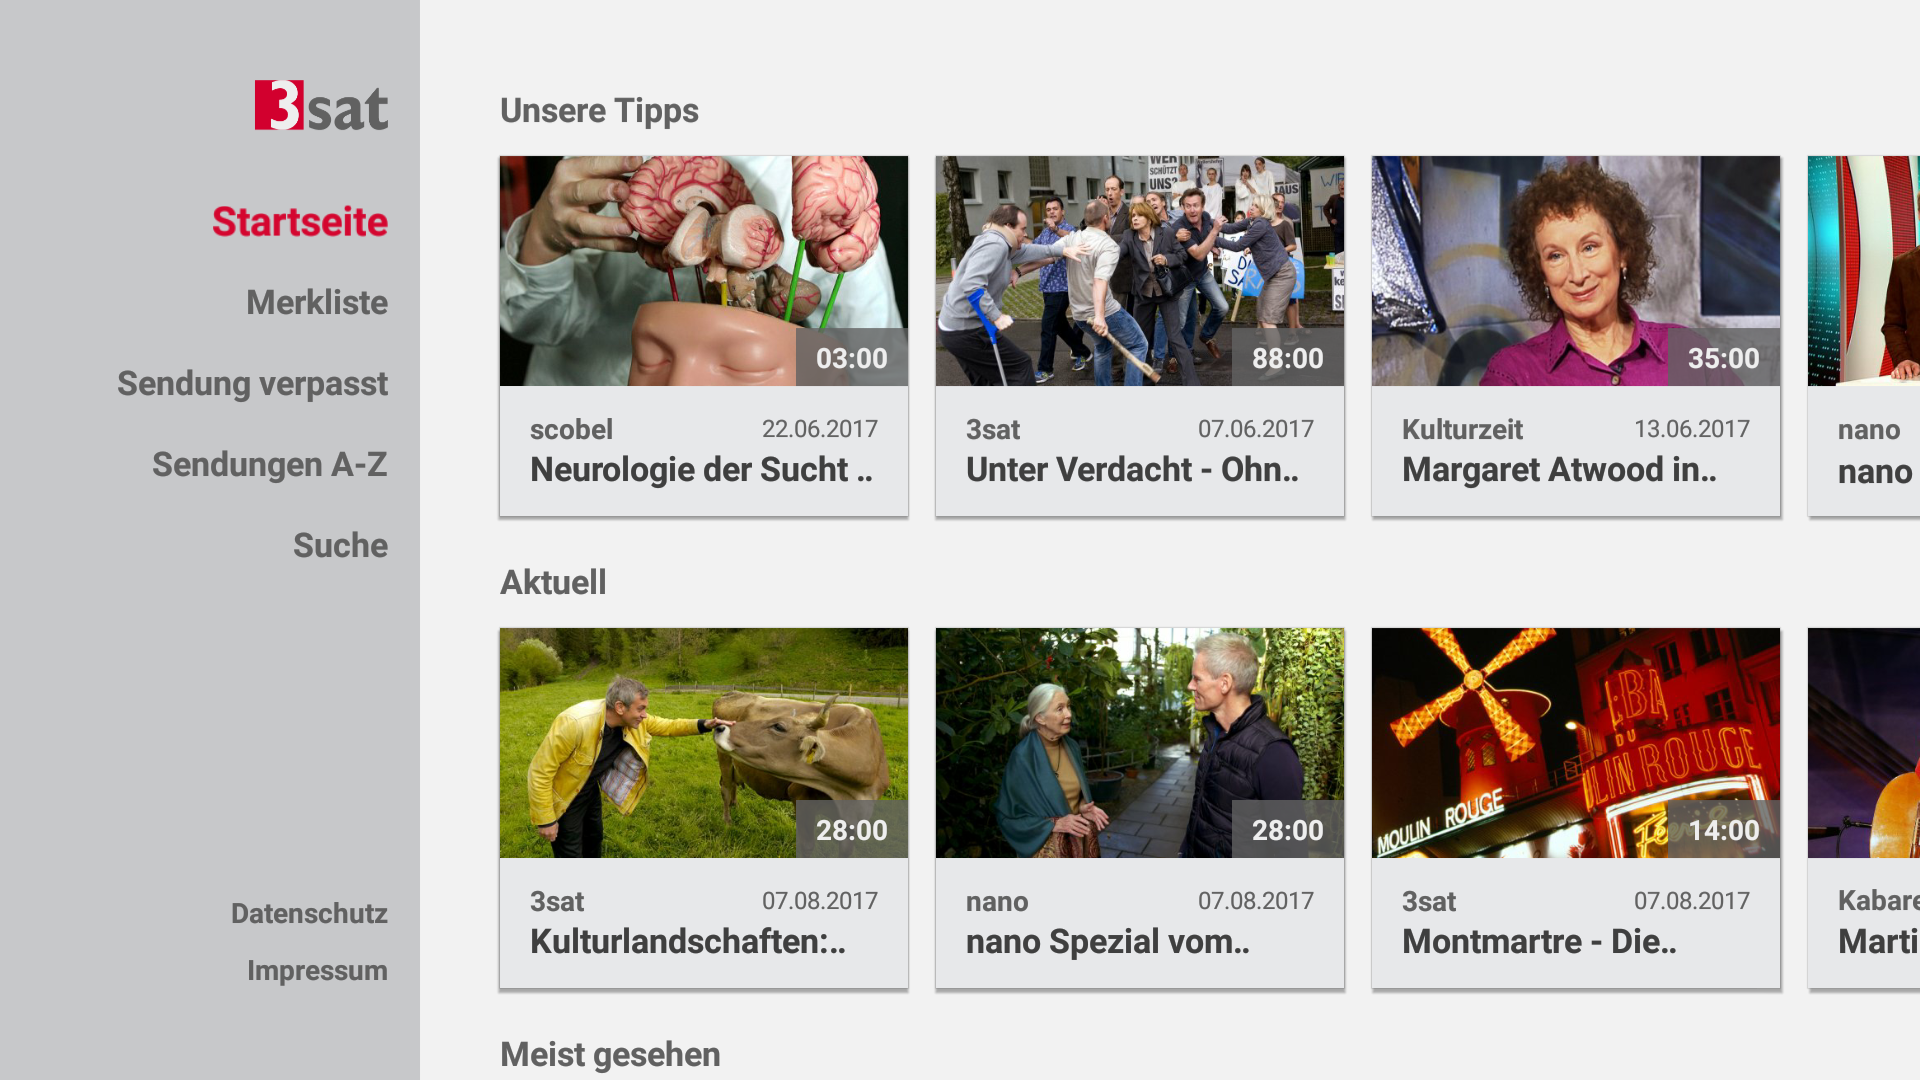The width and height of the screenshot is (1920, 1080).
Task: Open the Merkliste menu item
Action: pyautogui.click(x=316, y=303)
